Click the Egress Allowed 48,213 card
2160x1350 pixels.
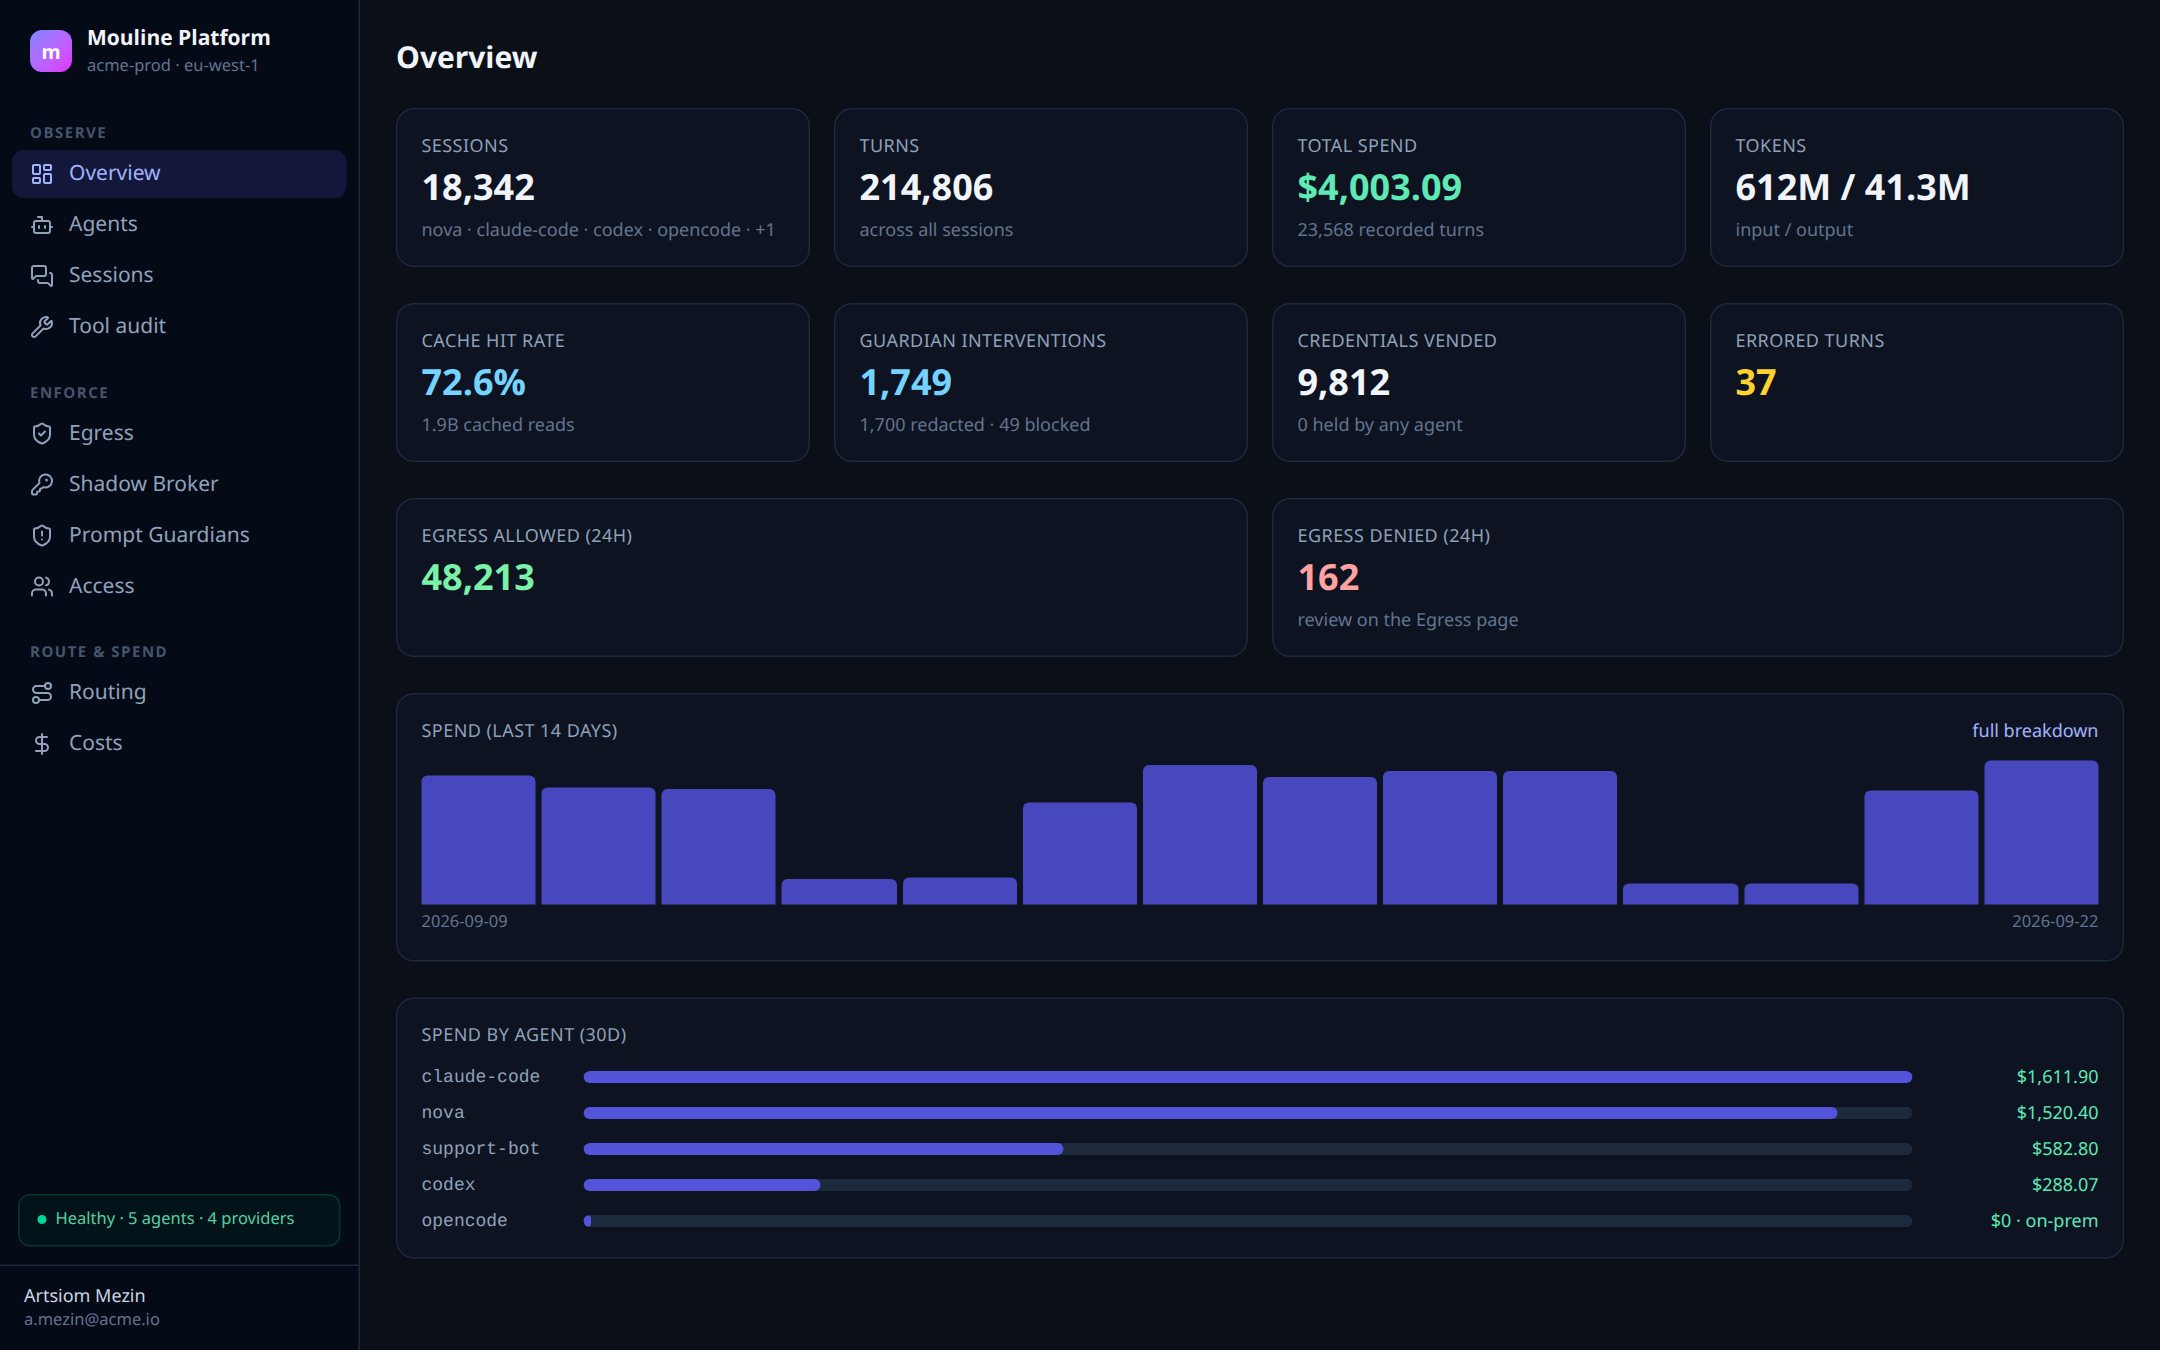click(x=822, y=577)
